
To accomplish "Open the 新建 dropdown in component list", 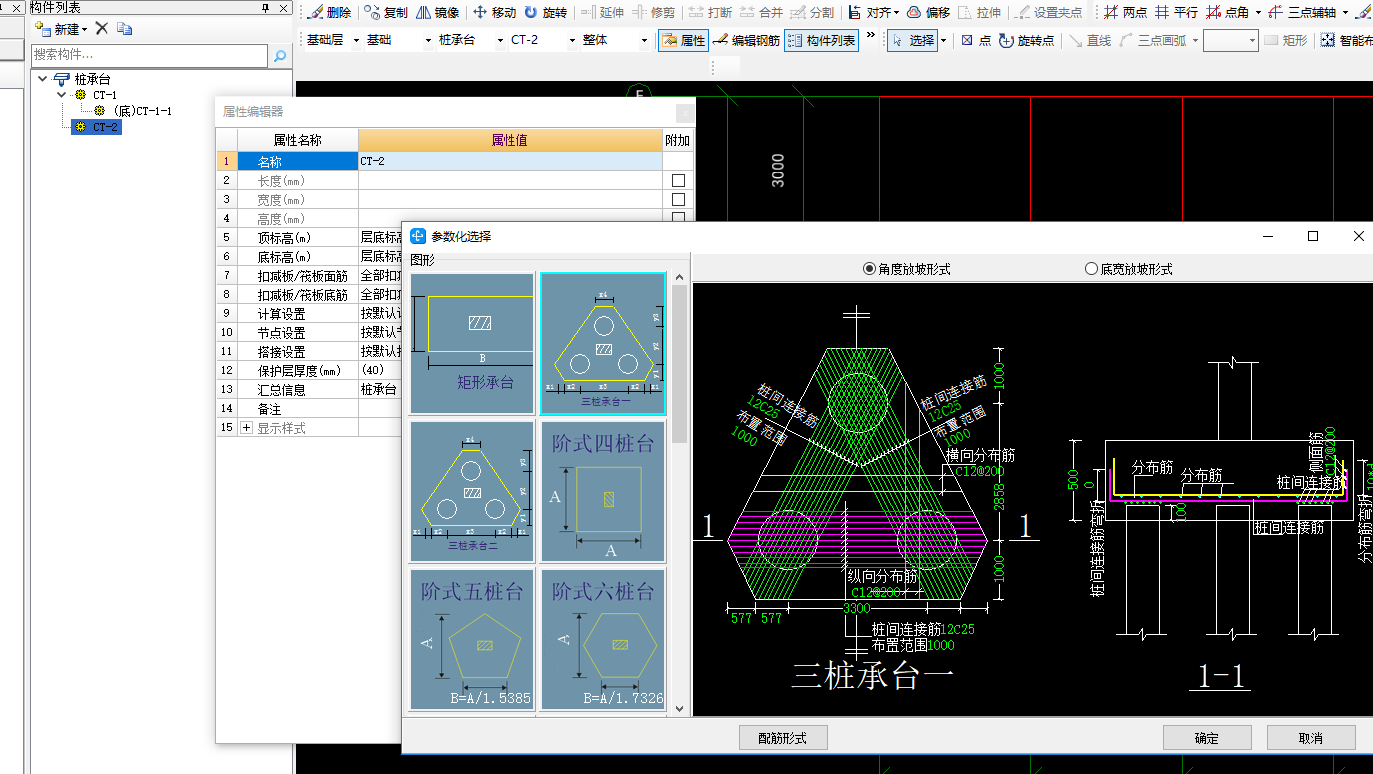I will point(85,29).
